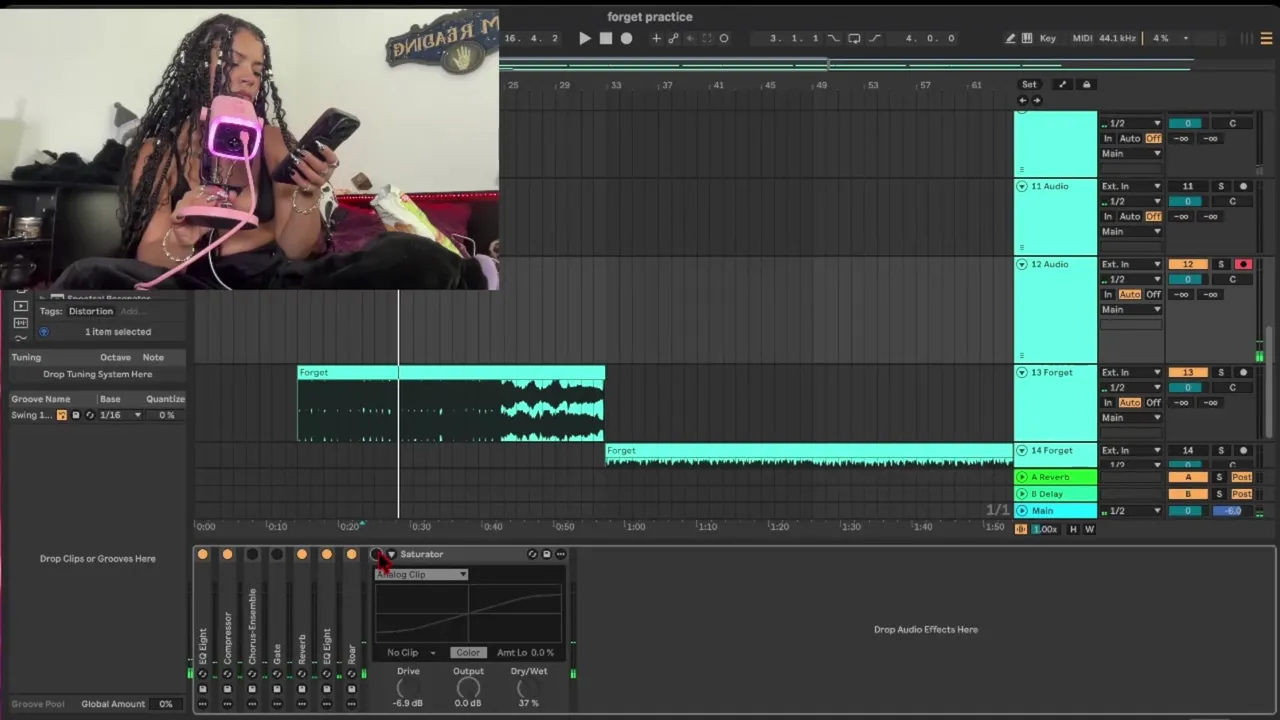
Task: Solo the A Reverb return track
Action: click(x=1220, y=477)
